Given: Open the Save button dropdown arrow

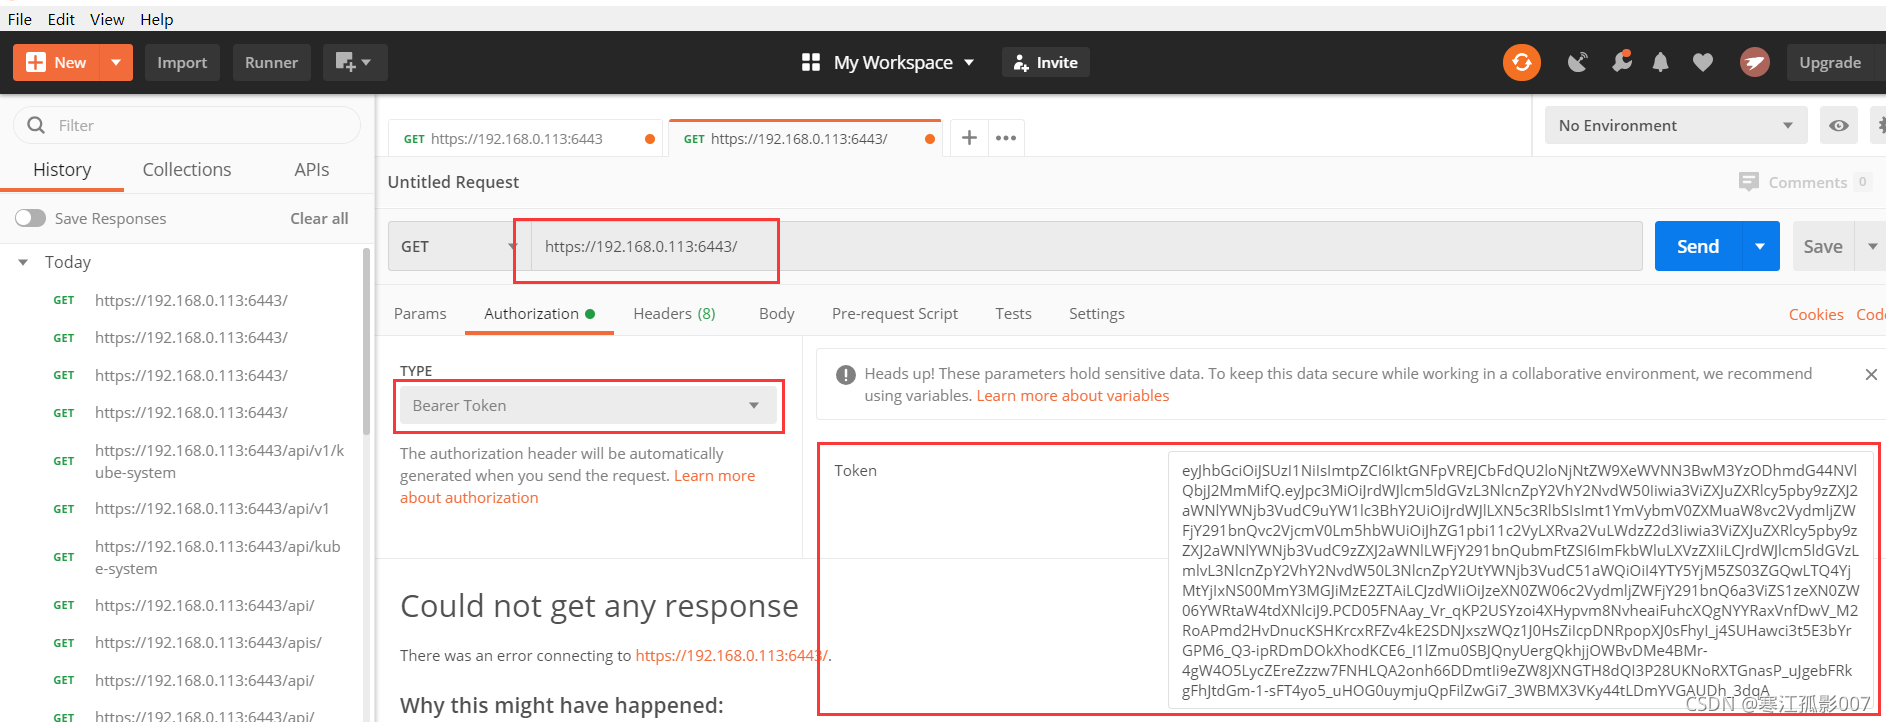Looking at the screenshot, I should [x=1872, y=246].
